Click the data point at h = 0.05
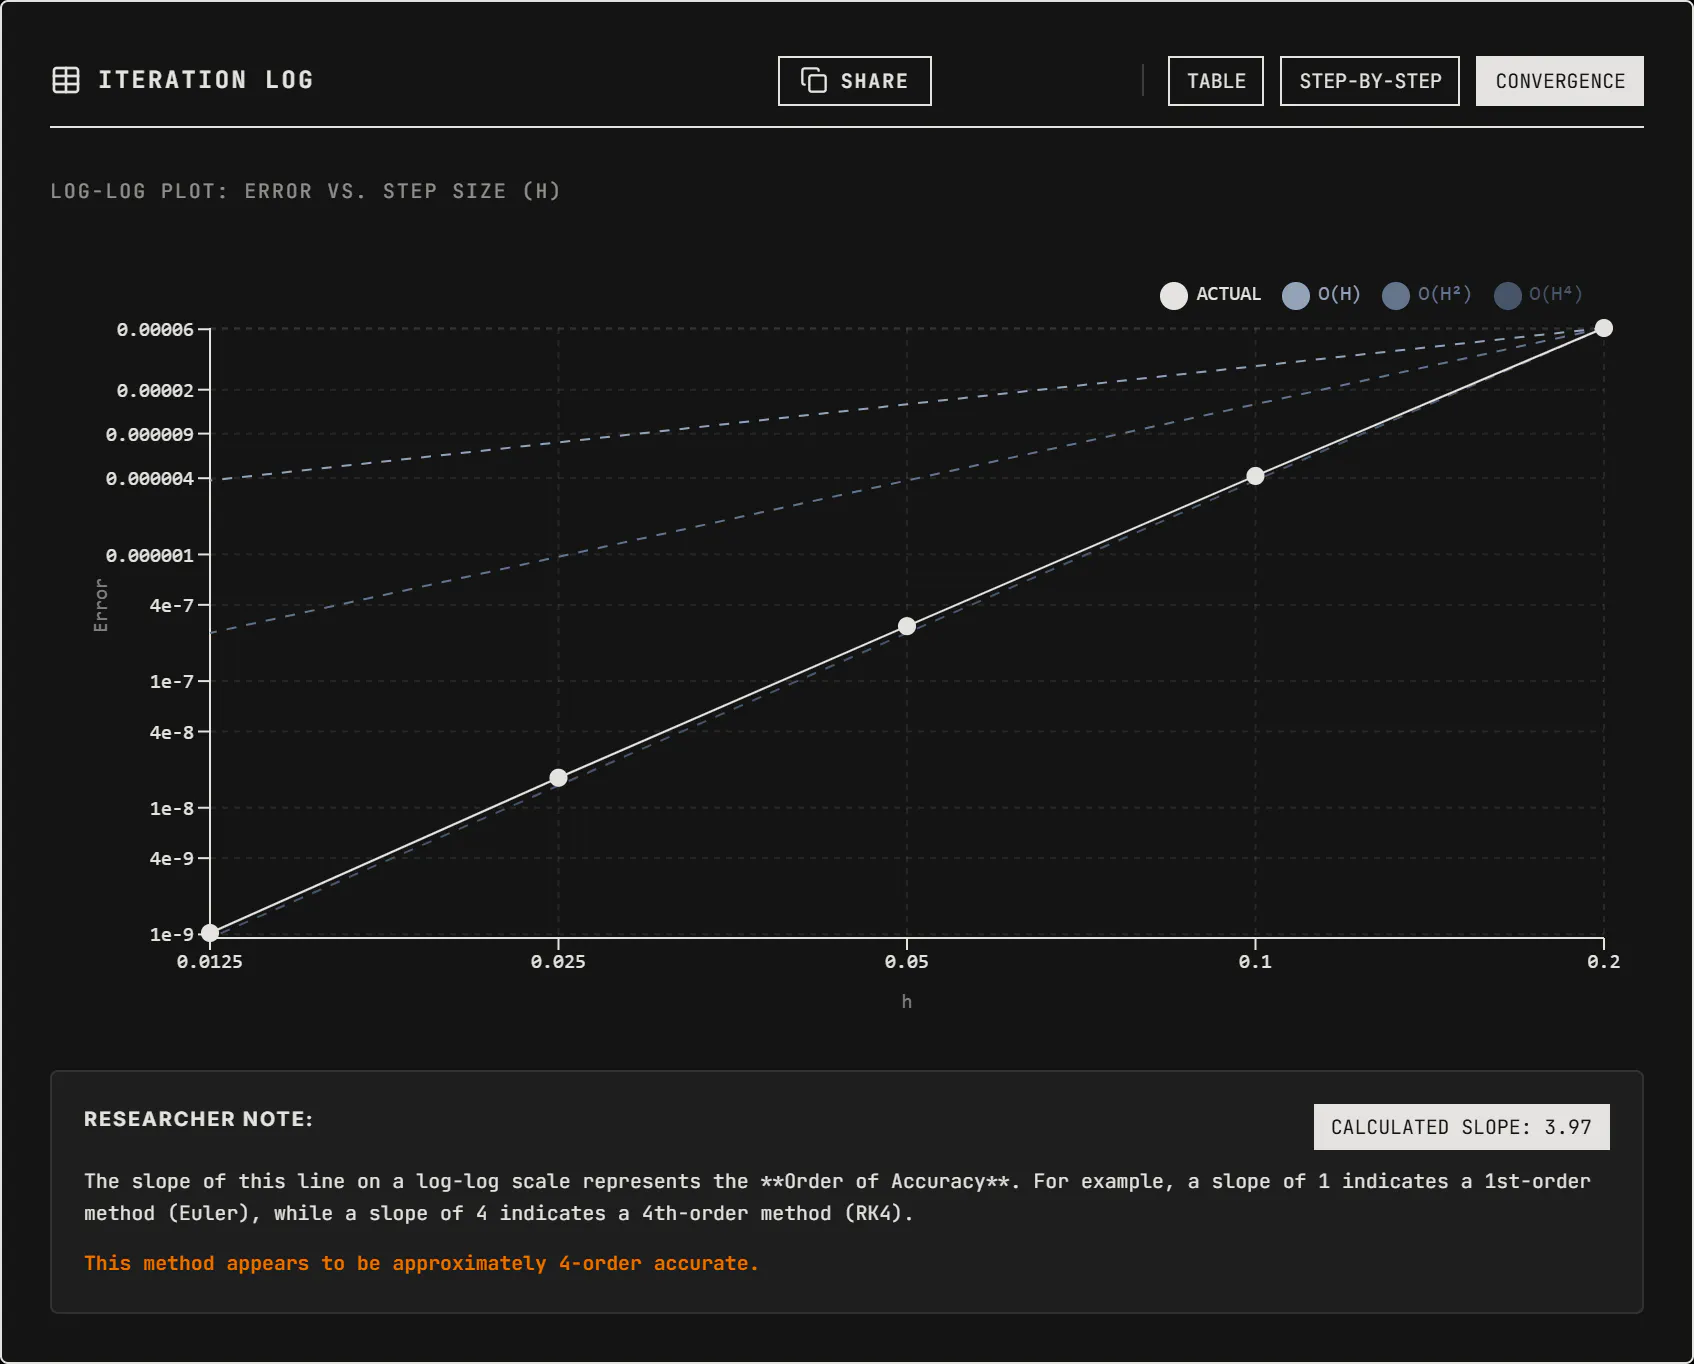The image size is (1694, 1364). [907, 626]
